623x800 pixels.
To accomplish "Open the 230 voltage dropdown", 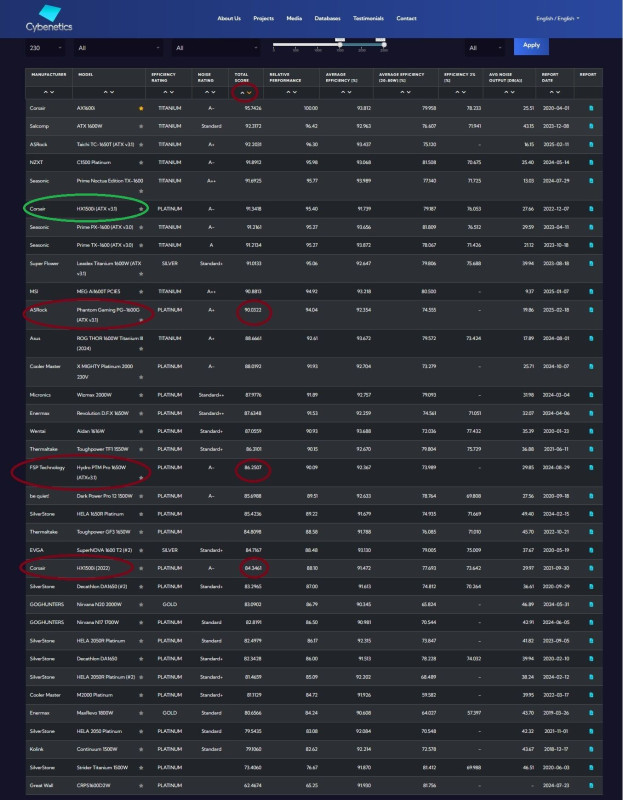I will (45, 48).
